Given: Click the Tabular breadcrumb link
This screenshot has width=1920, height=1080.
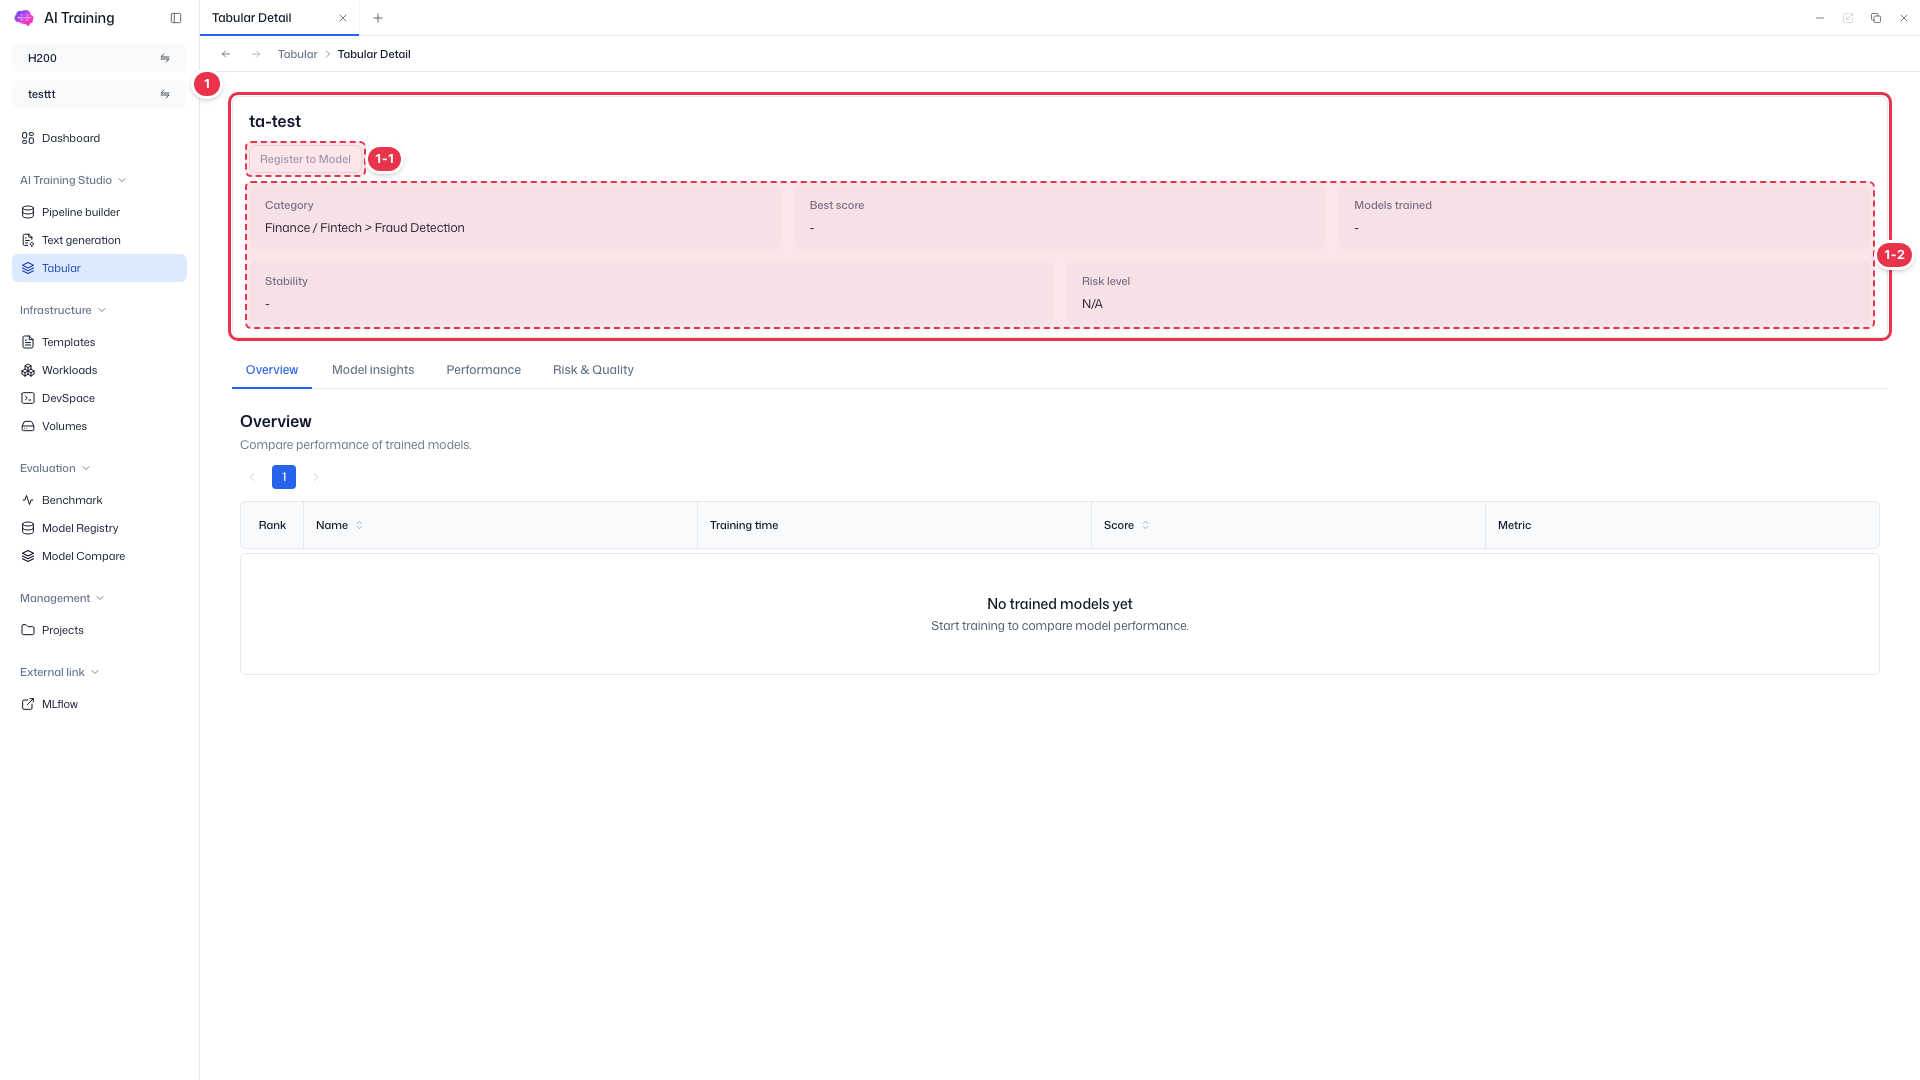Looking at the screenshot, I should point(298,54).
